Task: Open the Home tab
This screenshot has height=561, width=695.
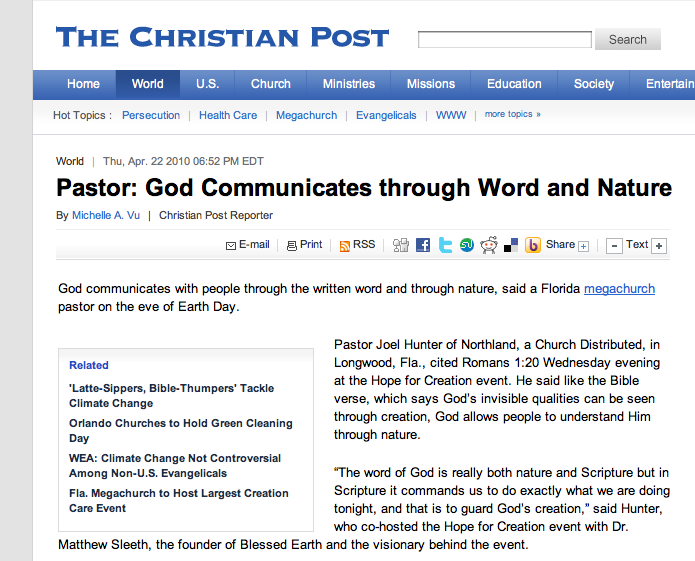Action: pos(83,84)
